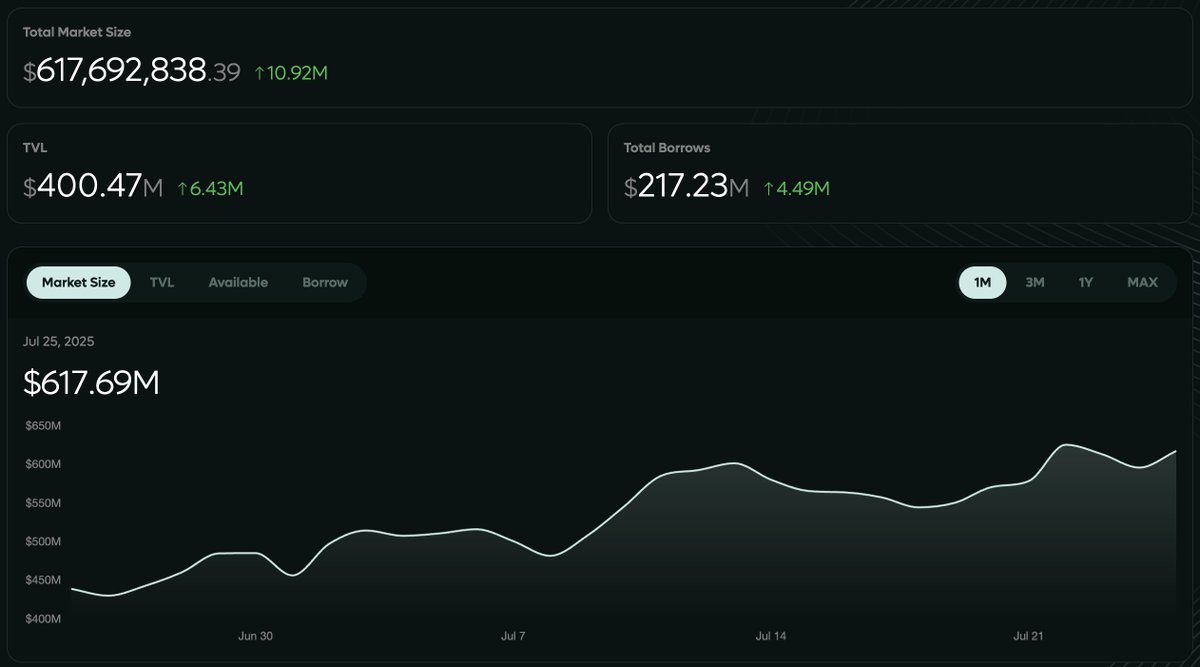The width and height of the screenshot is (1200, 667).
Task: Click the $617.69M chart value
Action: (x=91, y=382)
